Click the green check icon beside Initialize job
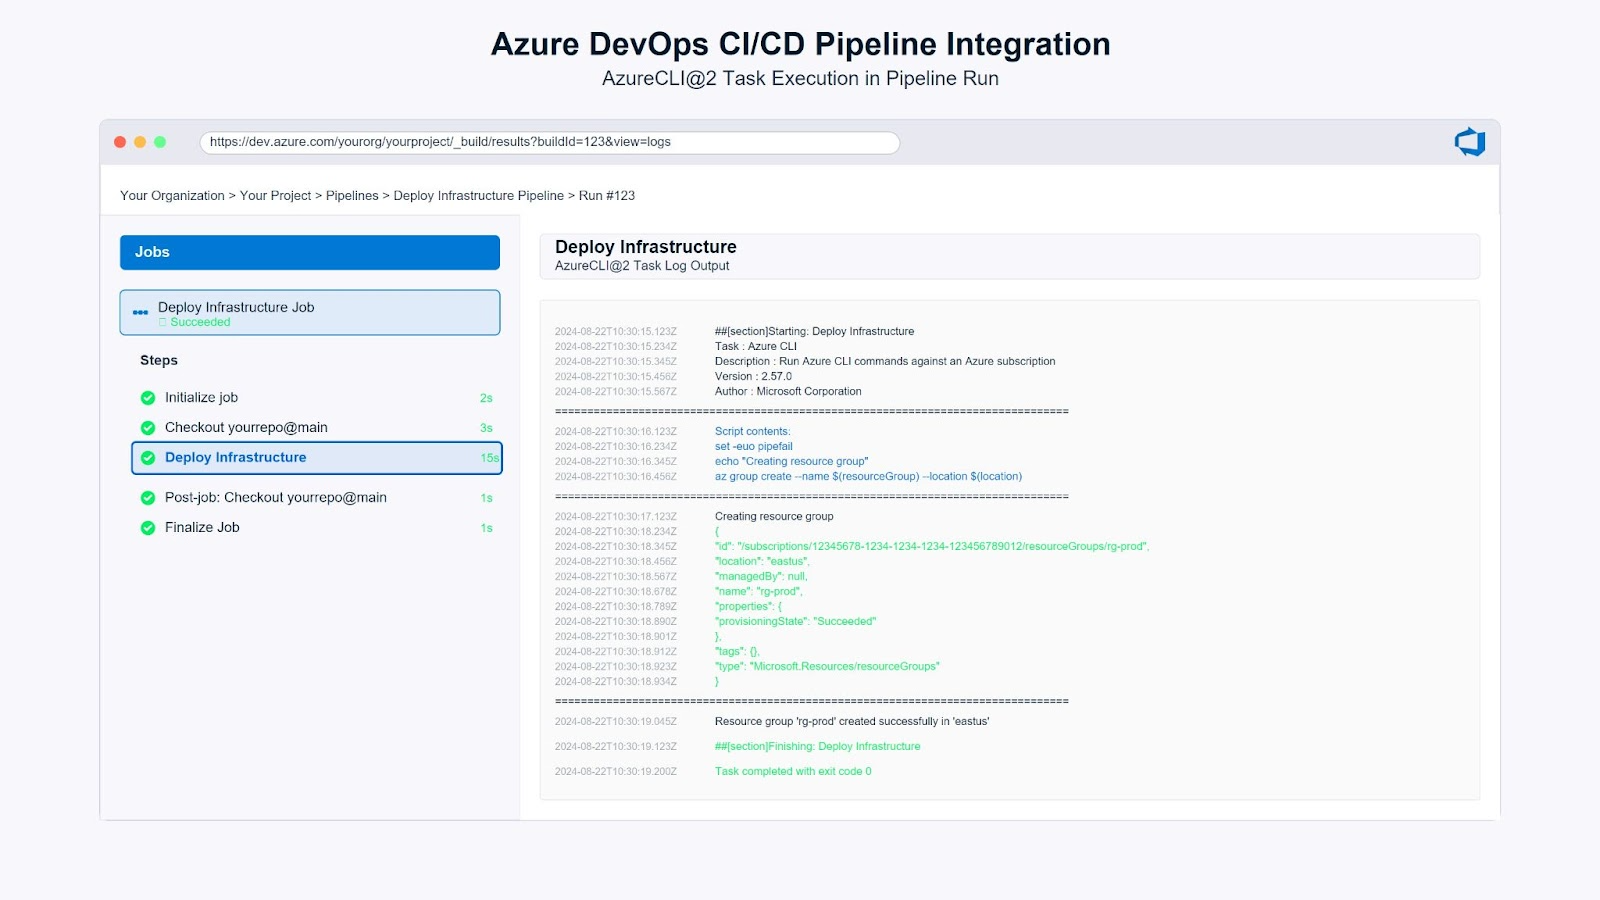The image size is (1600, 900). [x=147, y=397]
